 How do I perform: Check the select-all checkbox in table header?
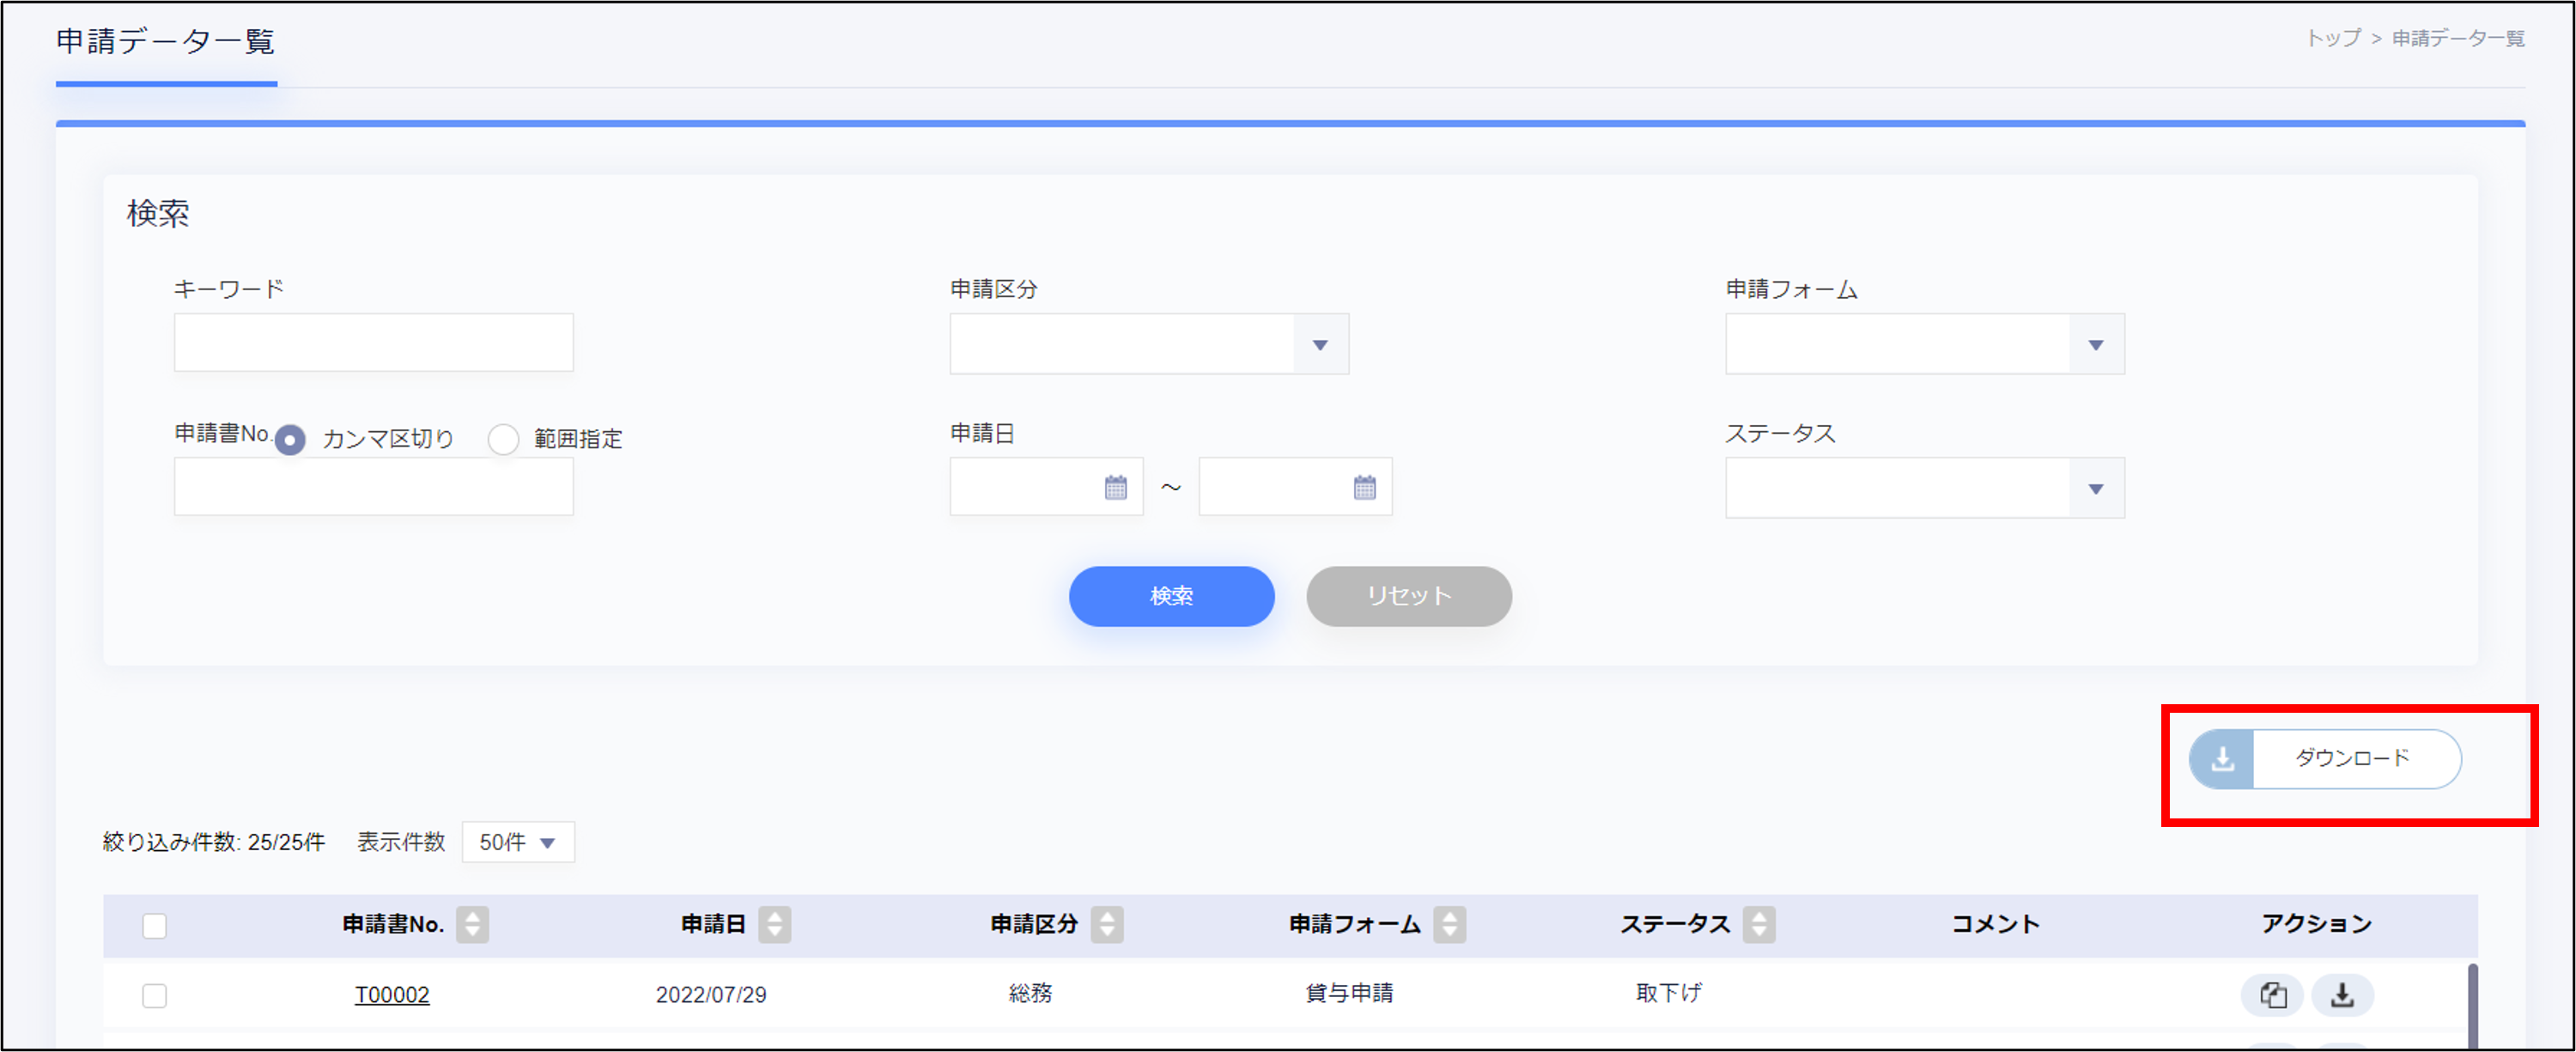point(154,926)
